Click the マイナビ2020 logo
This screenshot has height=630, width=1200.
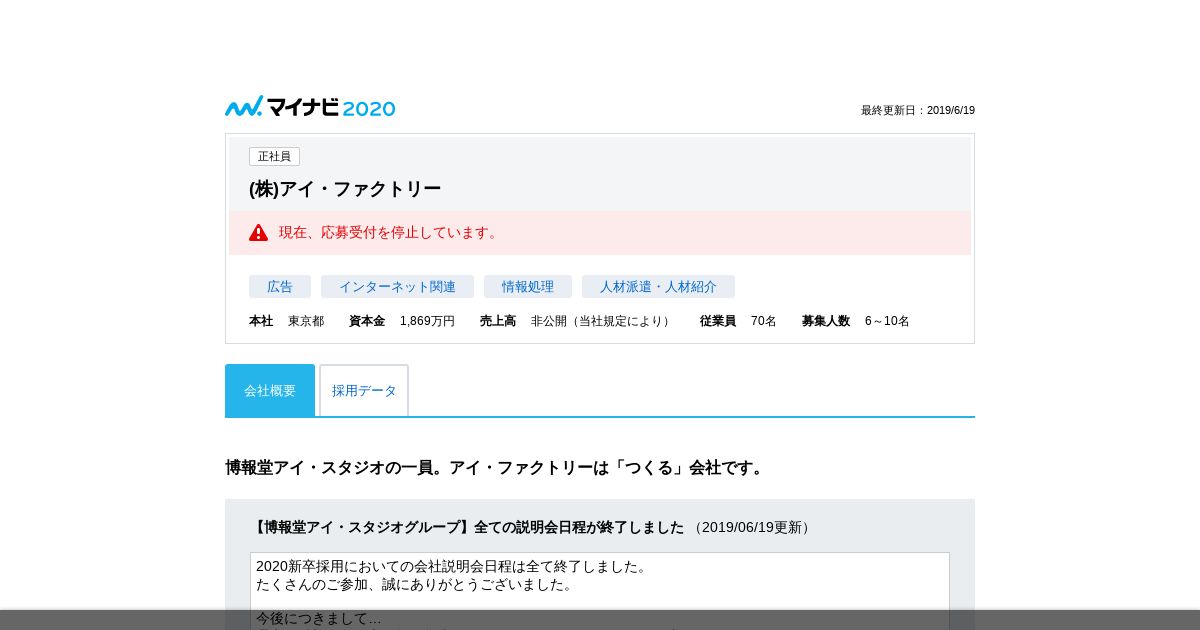coord(310,107)
